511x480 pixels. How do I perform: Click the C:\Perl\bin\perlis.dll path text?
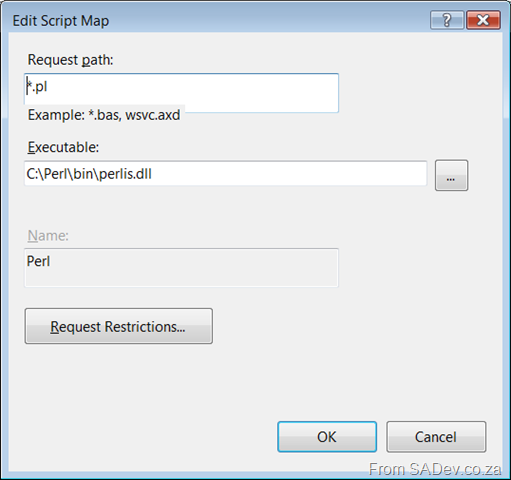pyautogui.click(x=89, y=174)
